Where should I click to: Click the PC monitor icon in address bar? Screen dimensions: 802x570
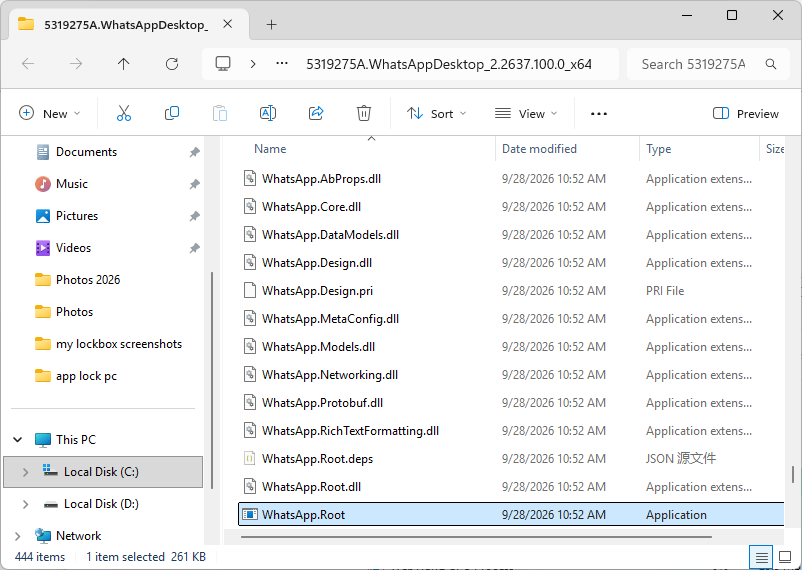pos(223,64)
